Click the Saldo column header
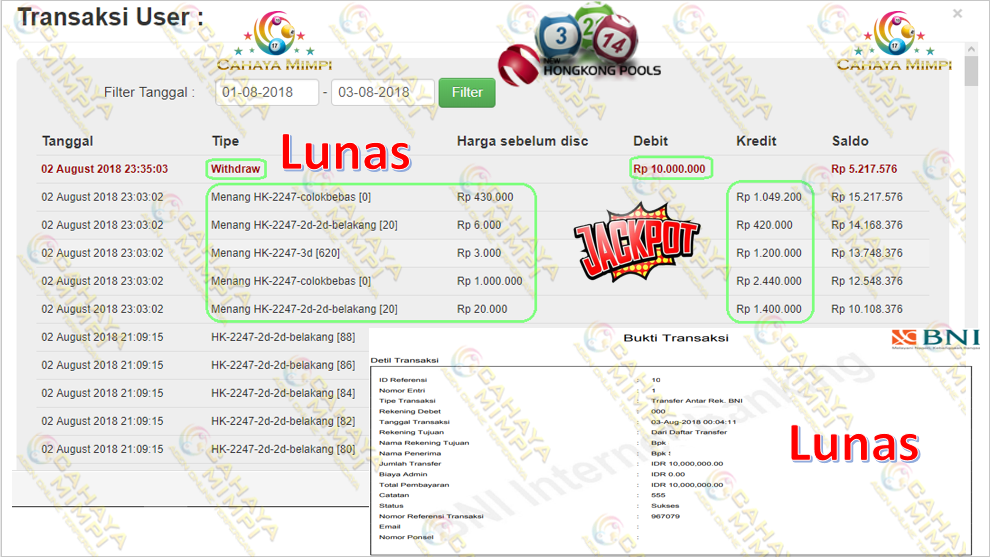The width and height of the screenshot is (990, 557). pos(850,141)
